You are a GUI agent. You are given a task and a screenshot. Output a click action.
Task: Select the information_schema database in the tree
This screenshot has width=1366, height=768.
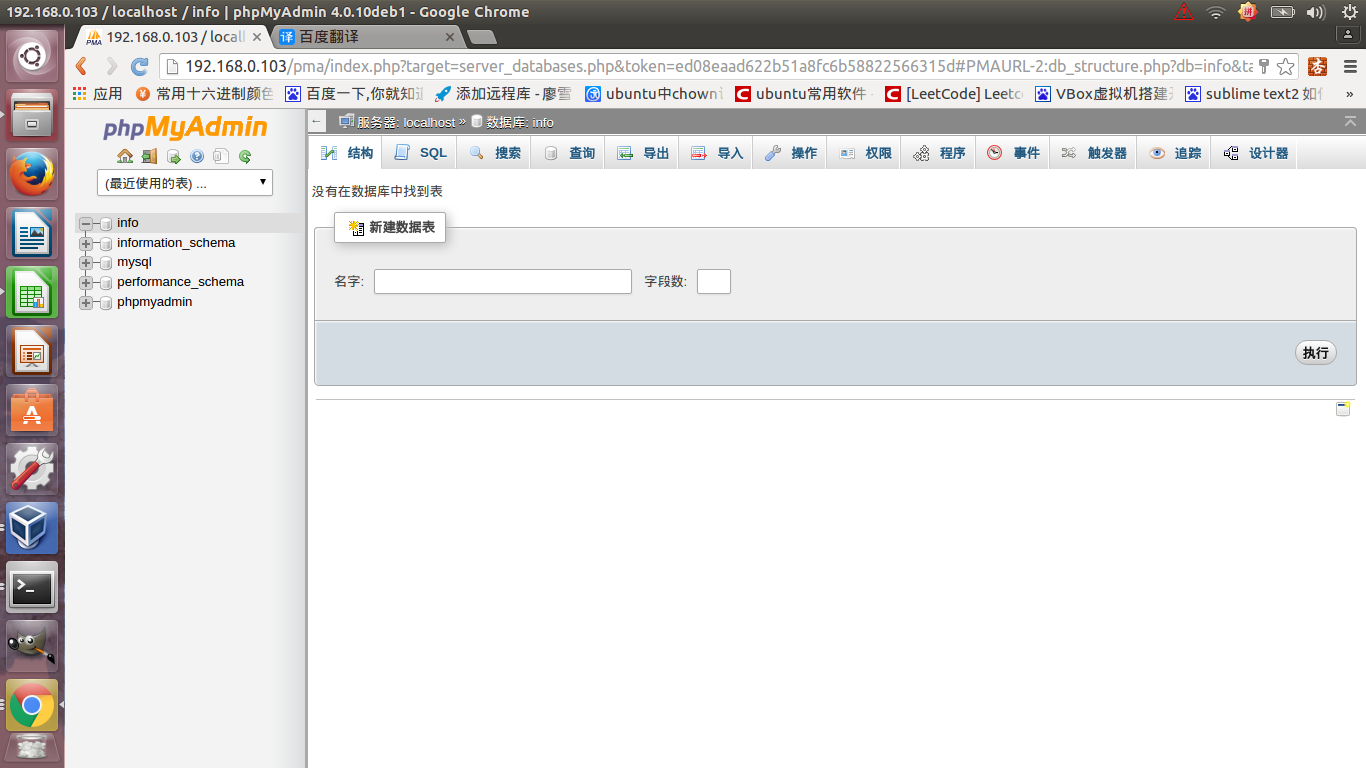[x=176, y=243]
